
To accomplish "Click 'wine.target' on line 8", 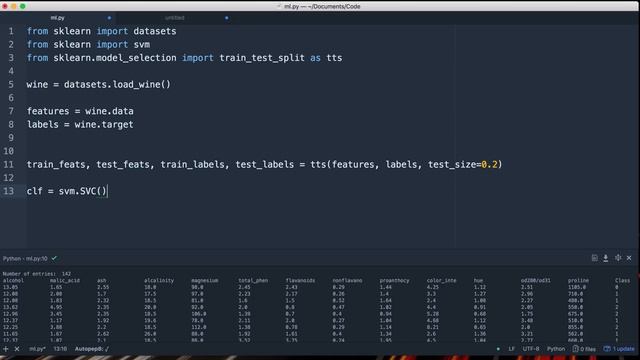I will point(104,124).
